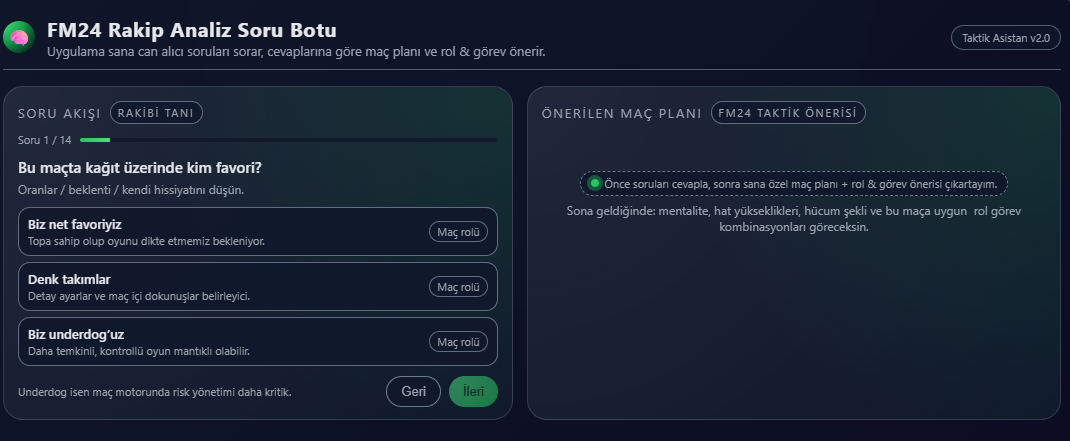
Task: Click the green status dot indicator
Action: 595,183
